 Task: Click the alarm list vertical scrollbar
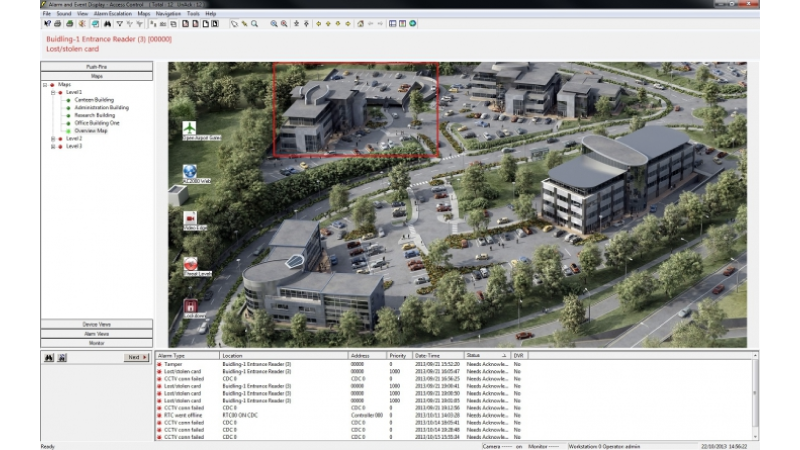tap(755, 396)
